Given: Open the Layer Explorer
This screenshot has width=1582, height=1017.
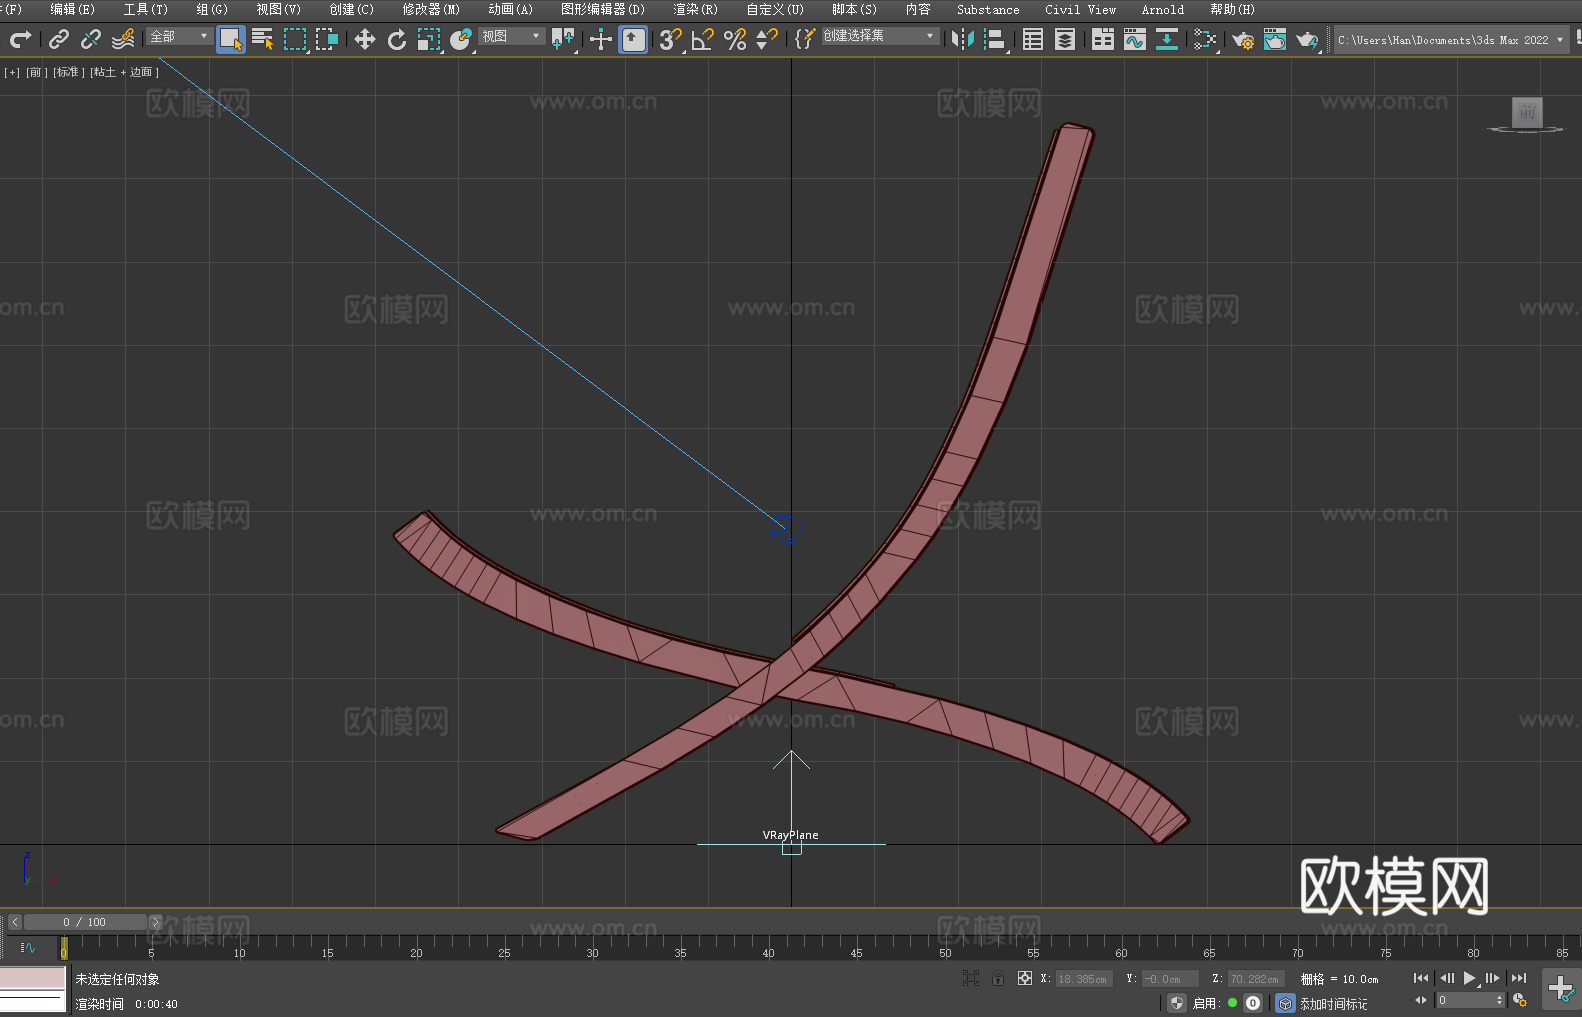Looking at the screenshot, I should (1065, 39).
